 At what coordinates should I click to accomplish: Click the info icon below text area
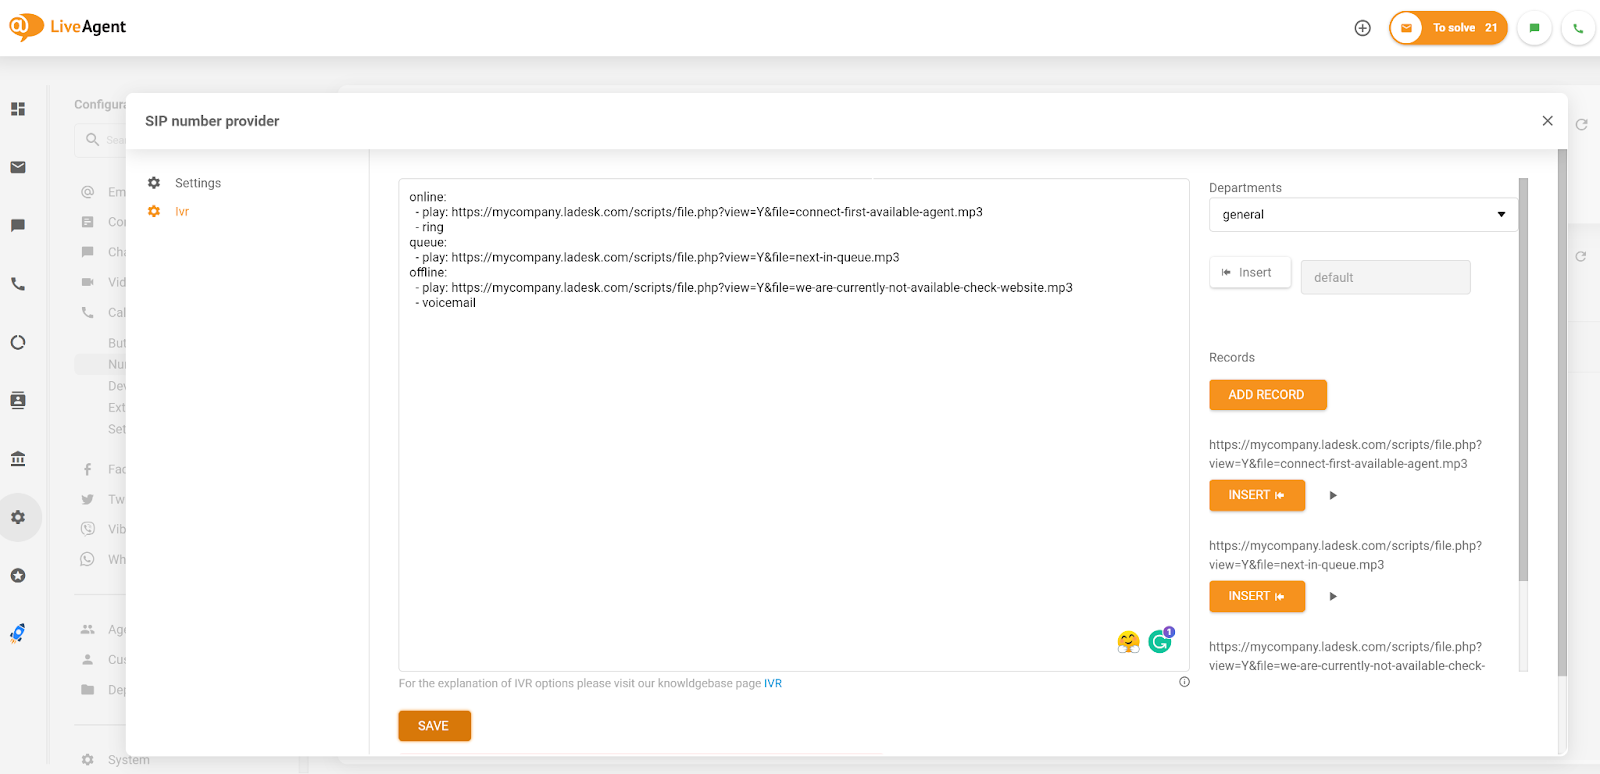tap(1184, 682)
